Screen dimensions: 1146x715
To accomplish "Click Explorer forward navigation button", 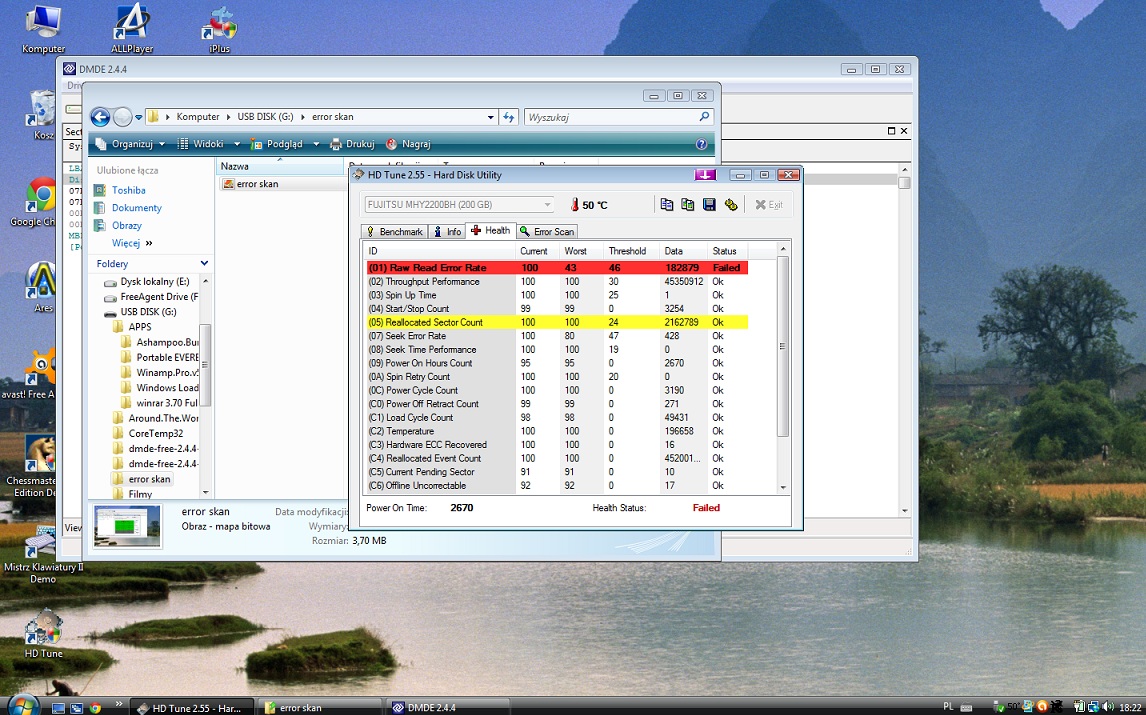I will click(x=123, y=117).
